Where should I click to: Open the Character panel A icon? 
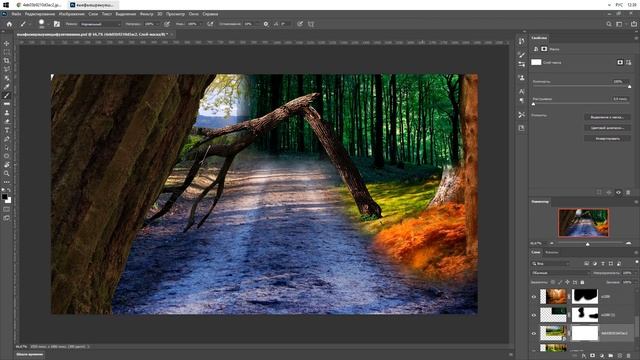(522, 91)
